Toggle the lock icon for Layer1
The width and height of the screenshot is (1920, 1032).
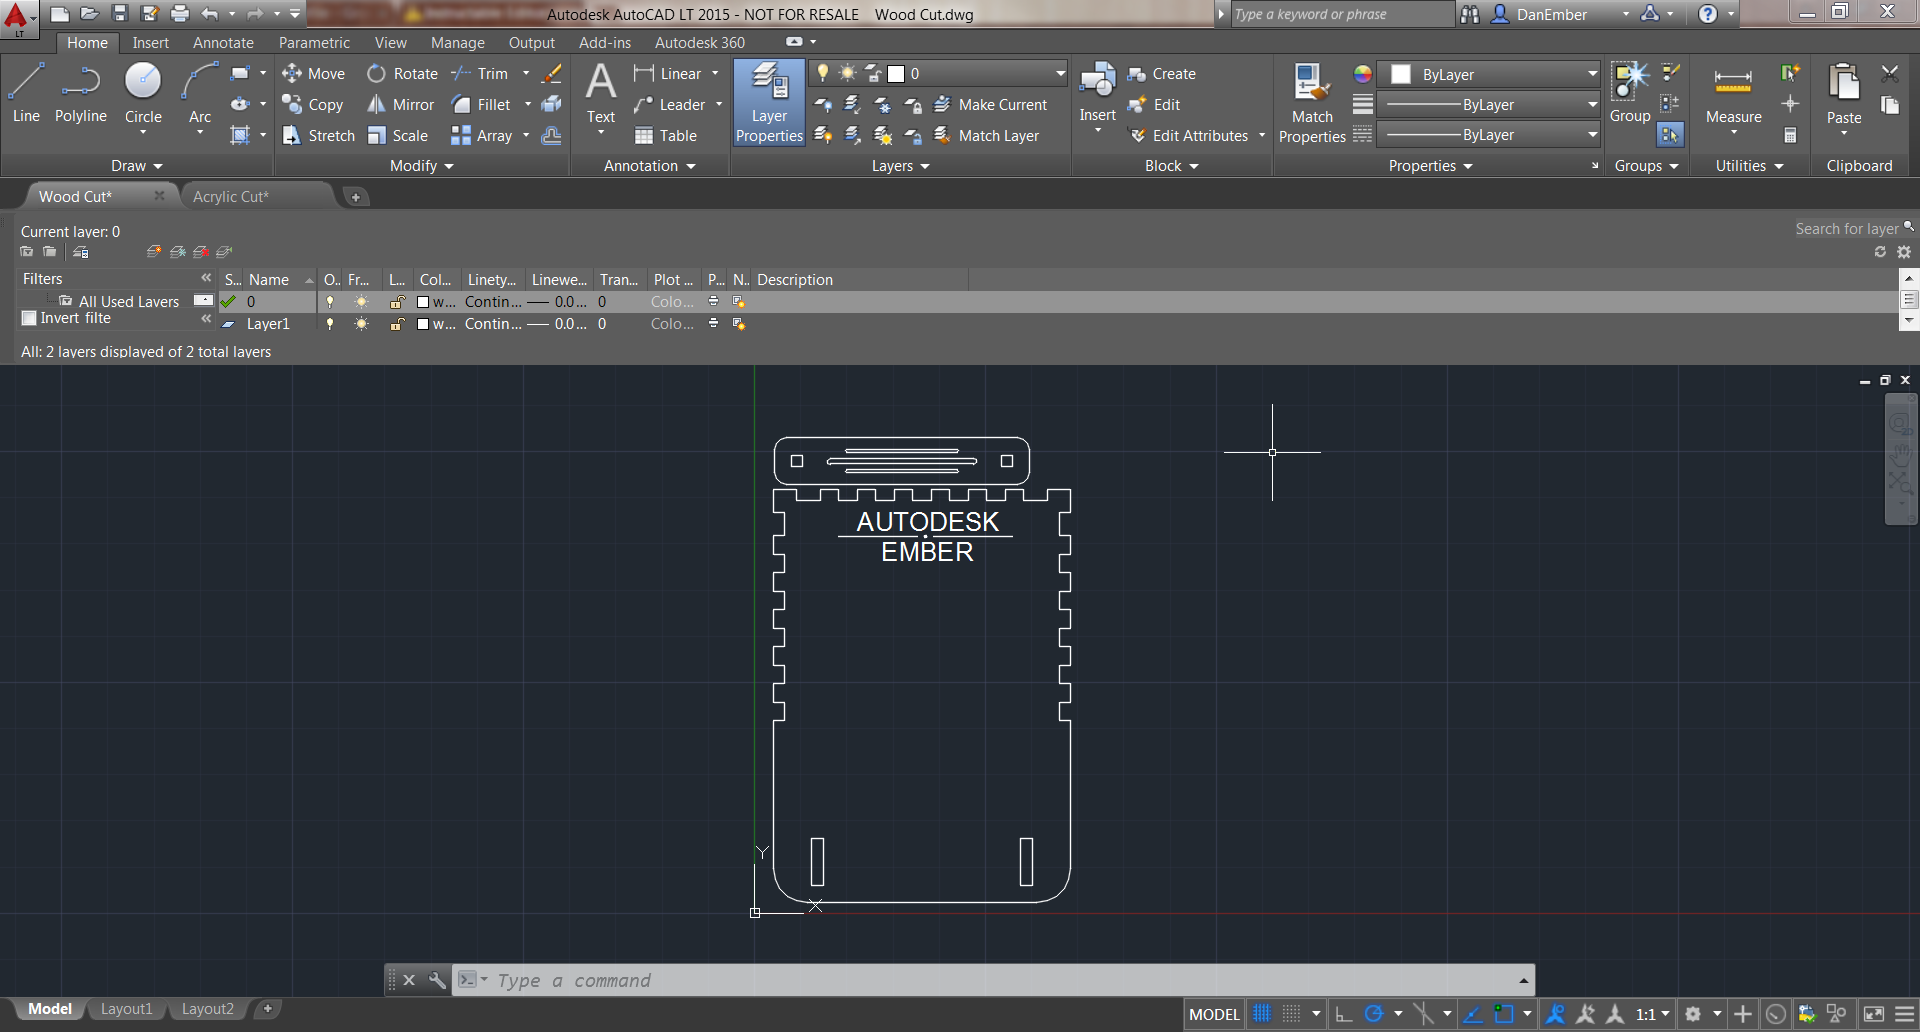click(397, 324)
